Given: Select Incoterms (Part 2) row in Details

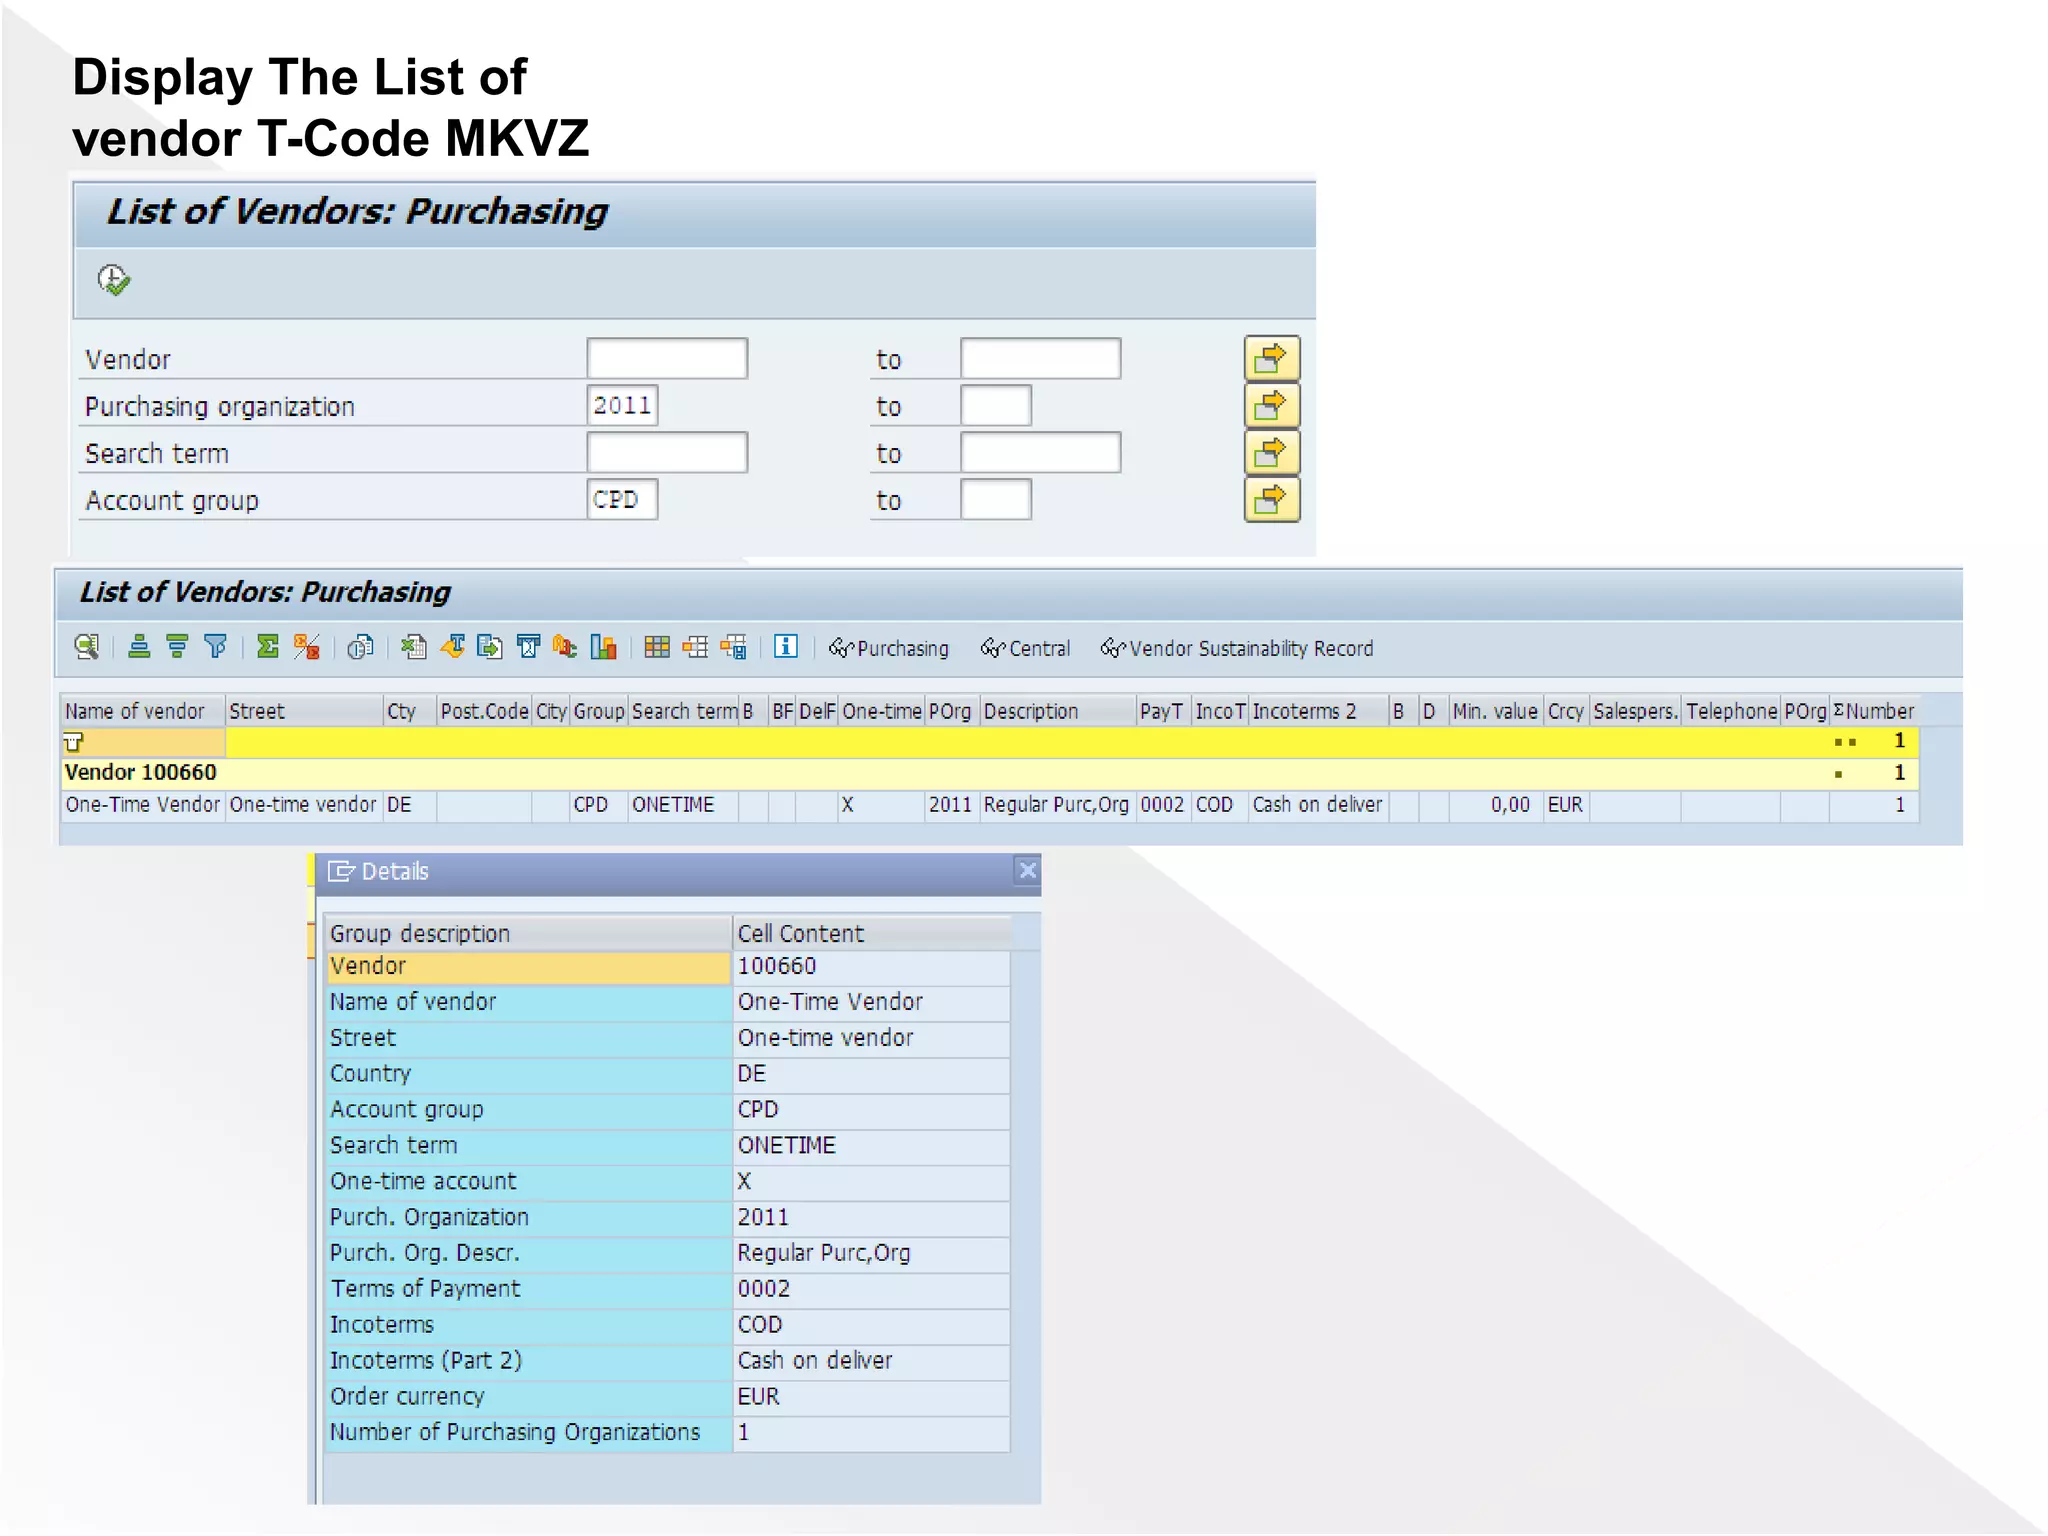Looking at the screenshot, I should 668,1361.
